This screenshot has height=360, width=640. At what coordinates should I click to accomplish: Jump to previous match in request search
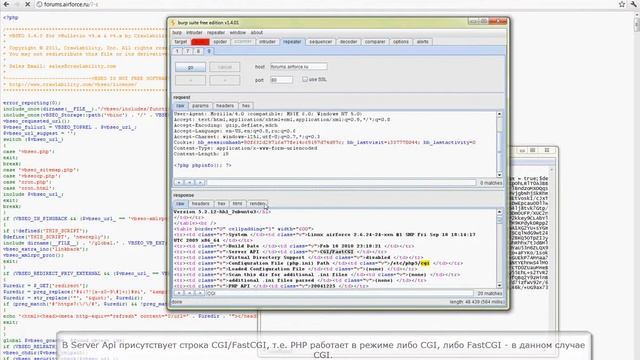[x=189, y=182]
